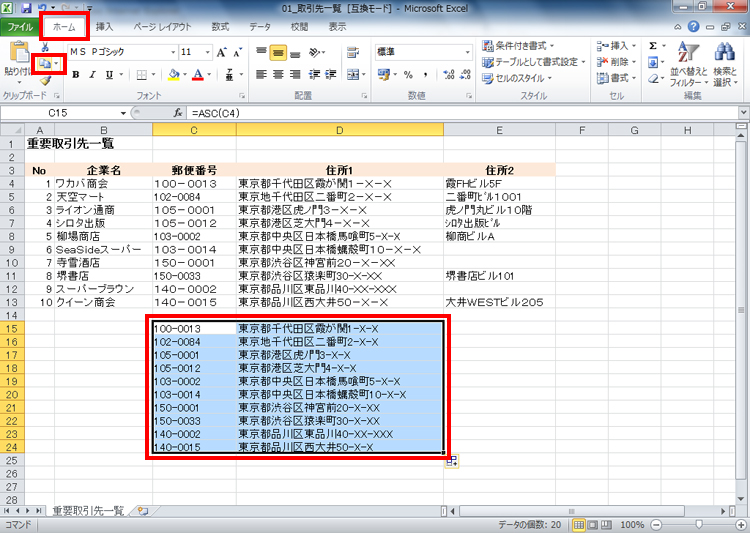
Task: Center text horizontally
Action: (278, 75)
